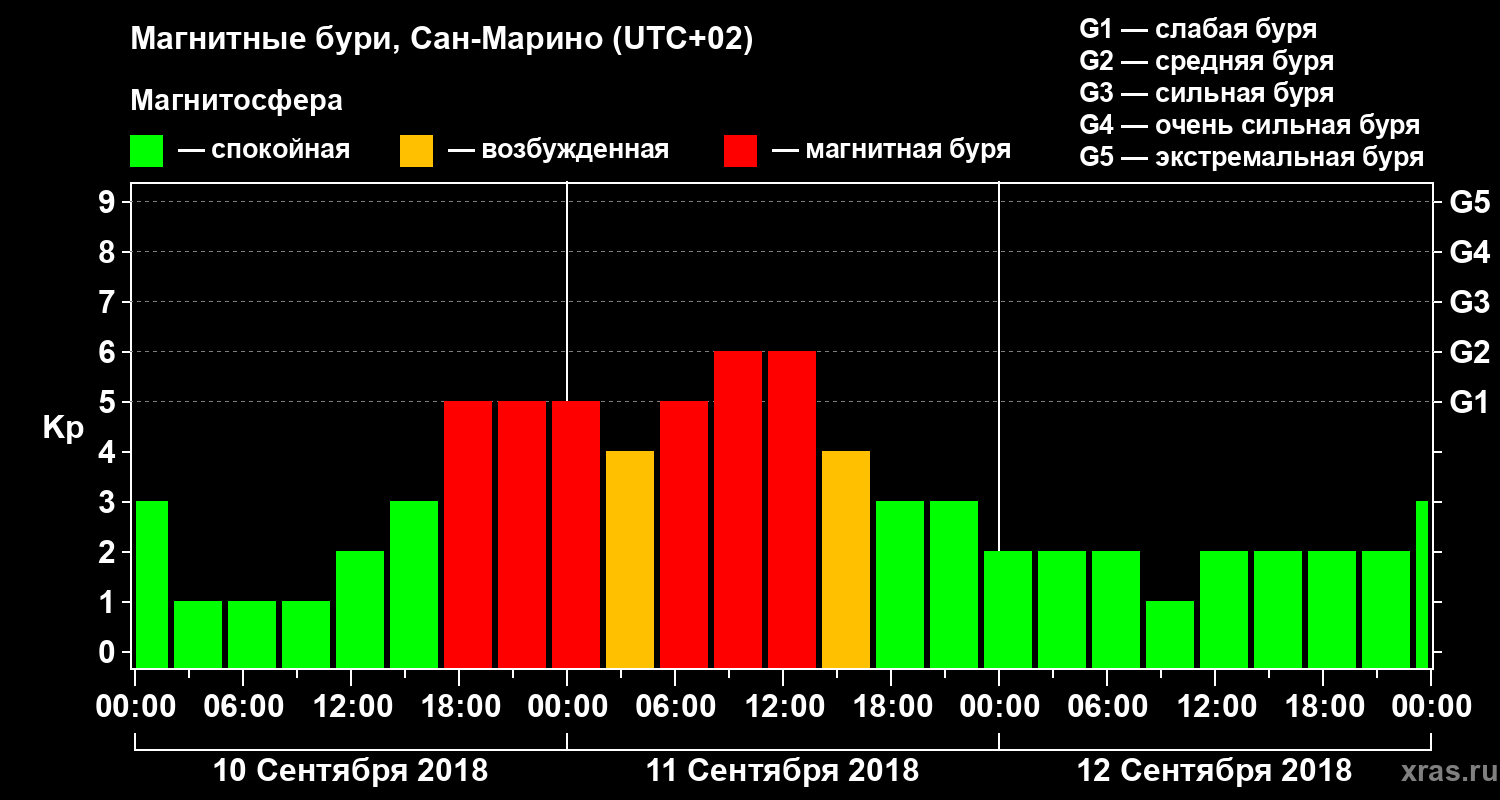Click the «12 Сентября 2018» date label

pyautogui.click(x=1214, y=771)
